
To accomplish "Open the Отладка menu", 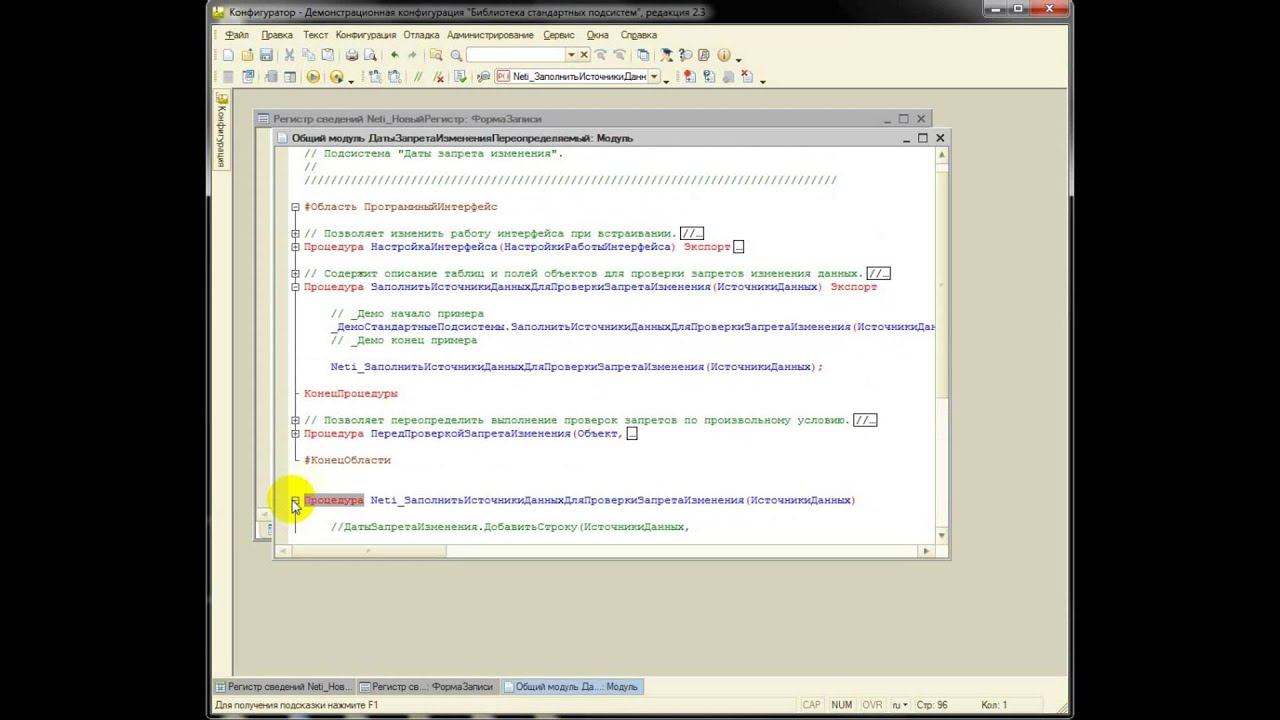I will [x=421, y=35].
